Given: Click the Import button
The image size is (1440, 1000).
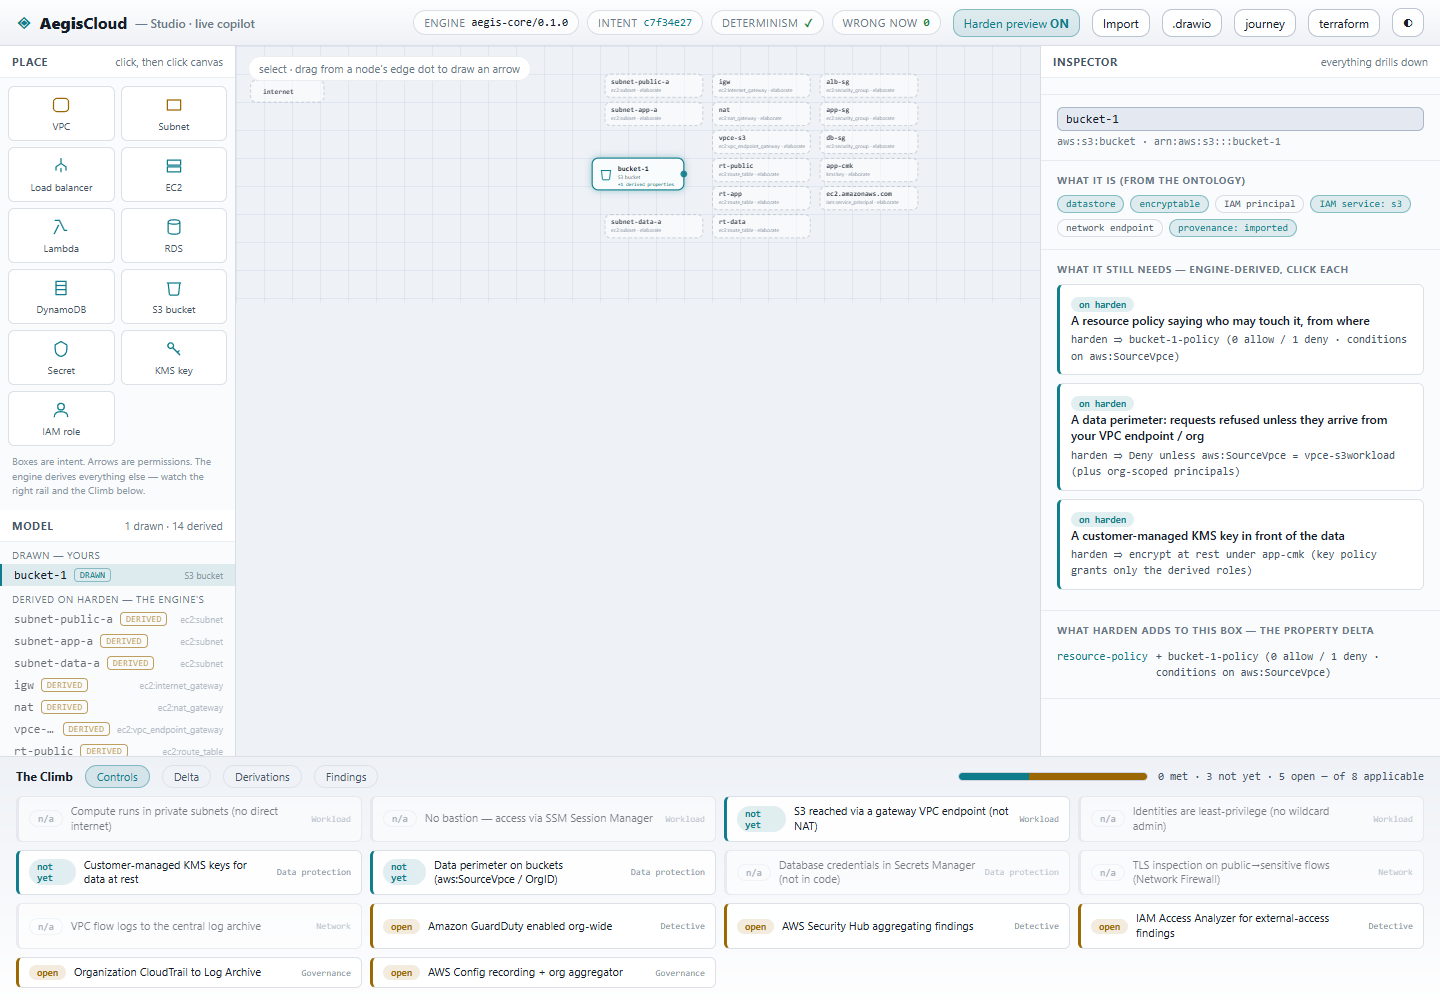Looking at the screenshot, I should pyautogui.click(x=1120, y=23).
